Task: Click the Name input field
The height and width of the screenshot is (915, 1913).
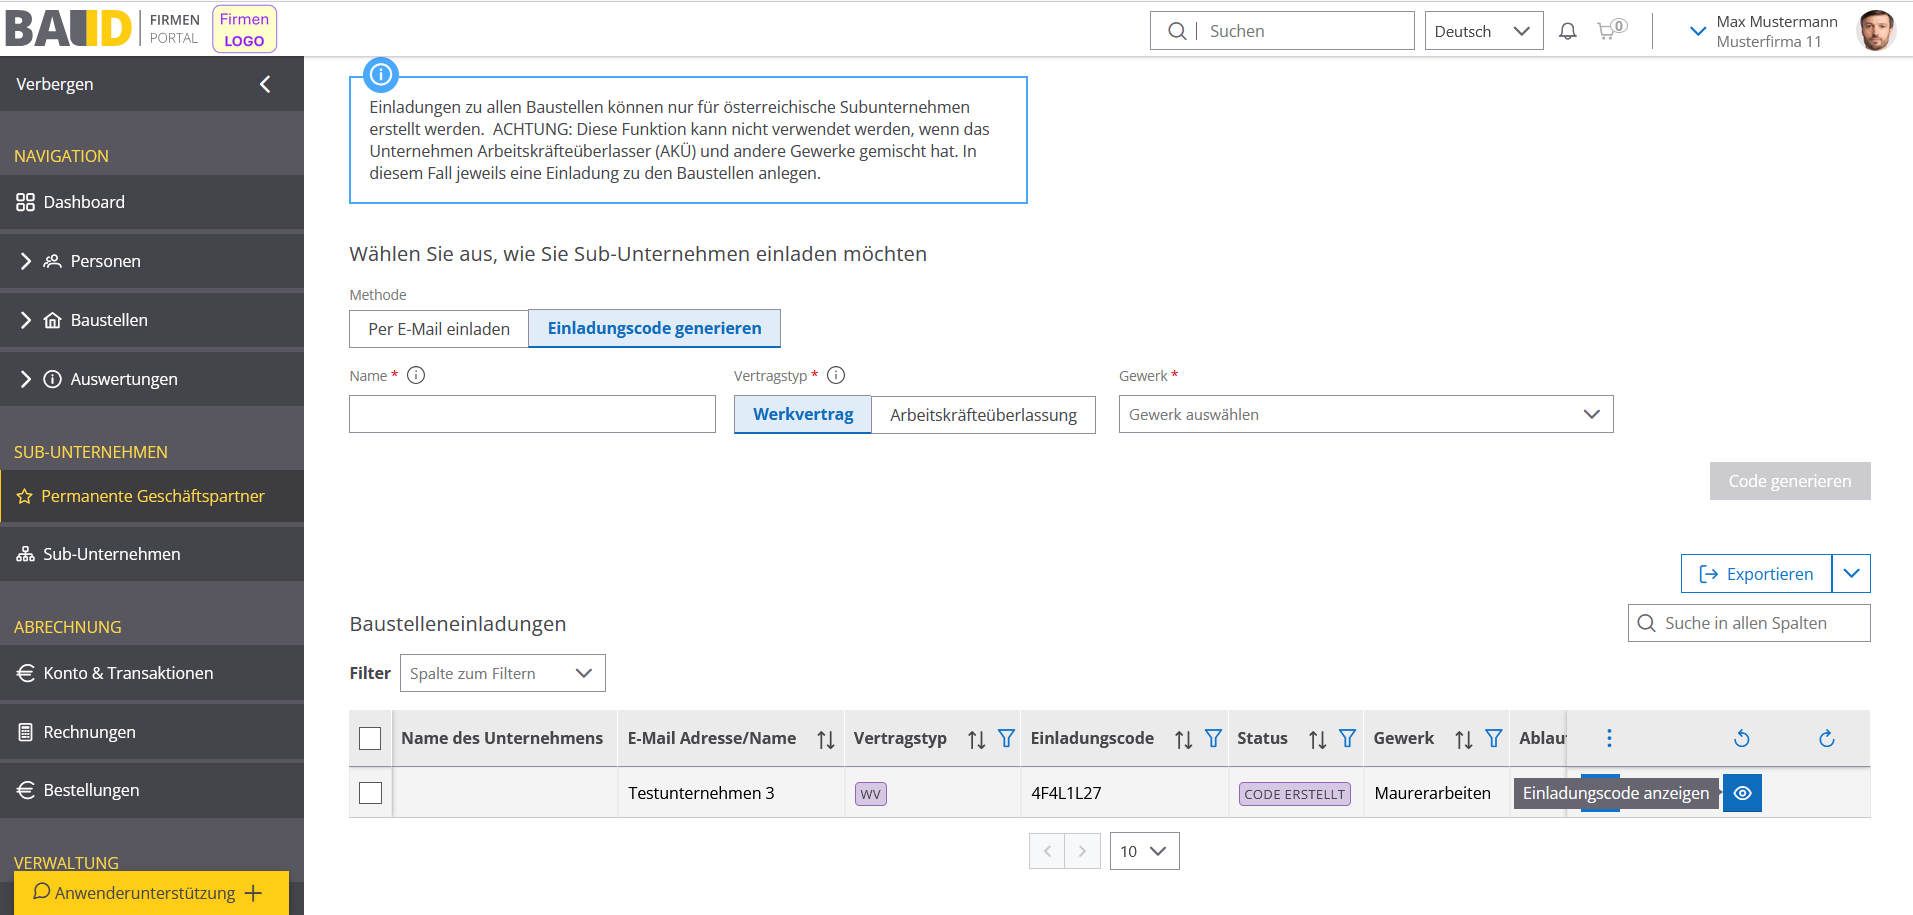Action: [532, 414]
